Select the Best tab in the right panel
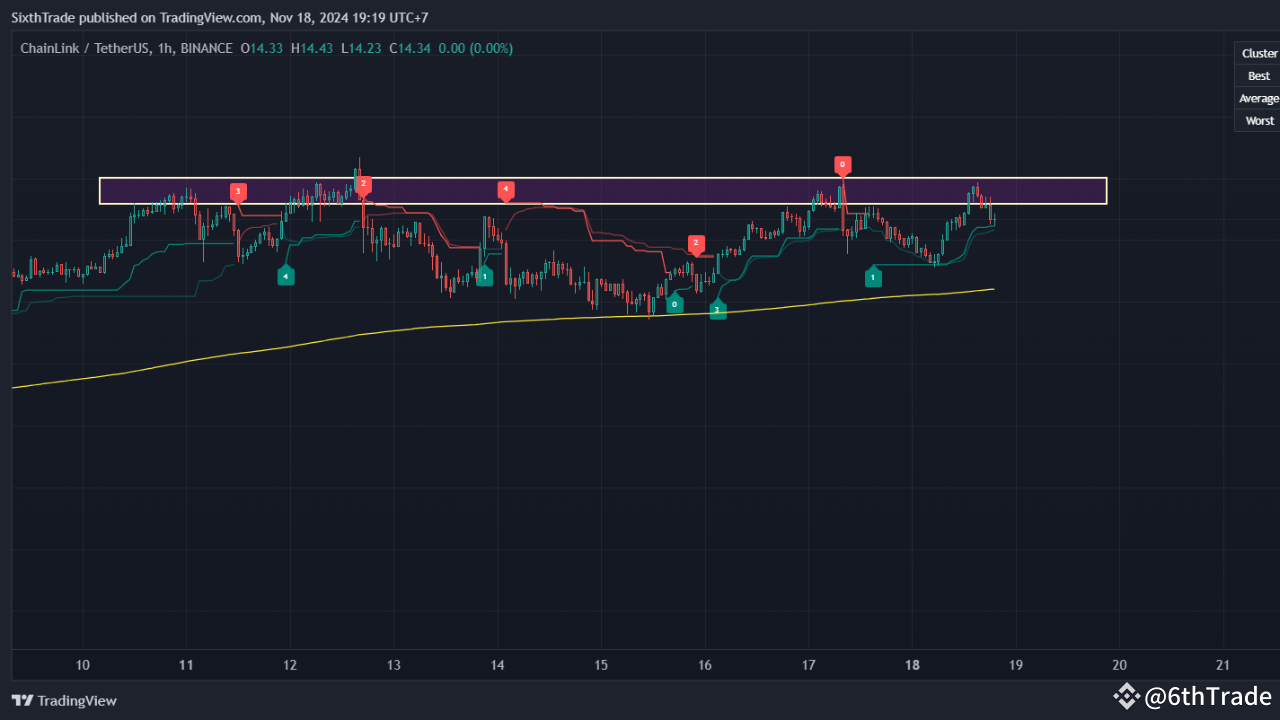The width and height of the screenshot is (1280, 720). (1258, 75)
